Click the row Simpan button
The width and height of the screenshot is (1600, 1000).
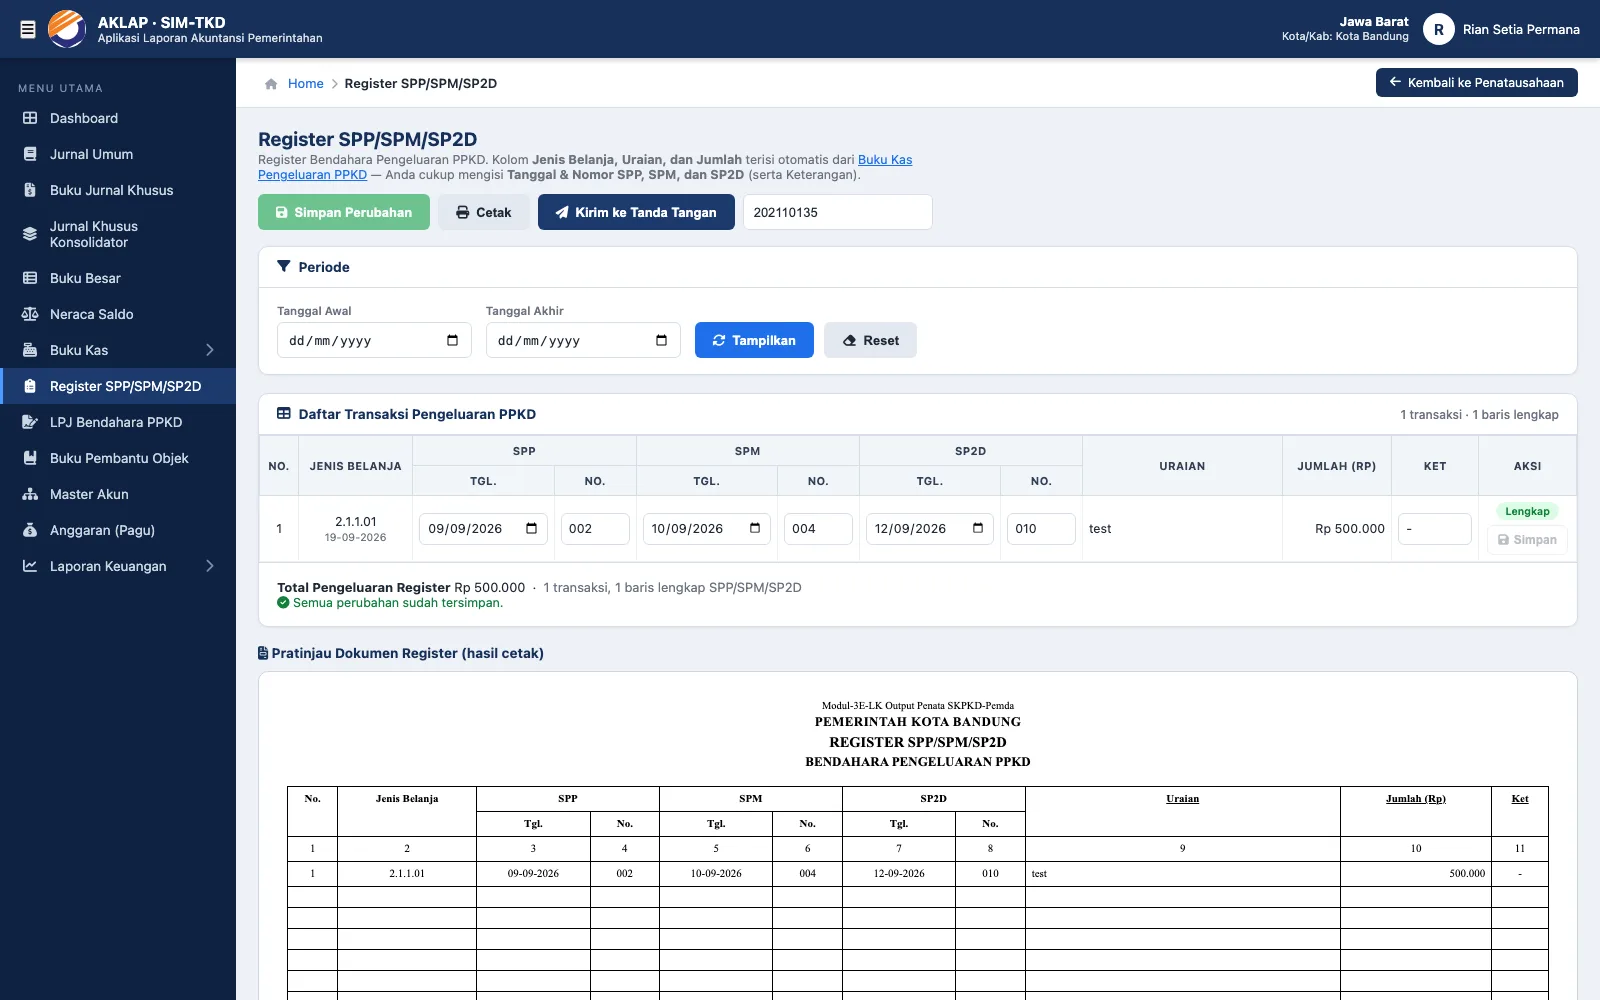(x=1527, y=540)
